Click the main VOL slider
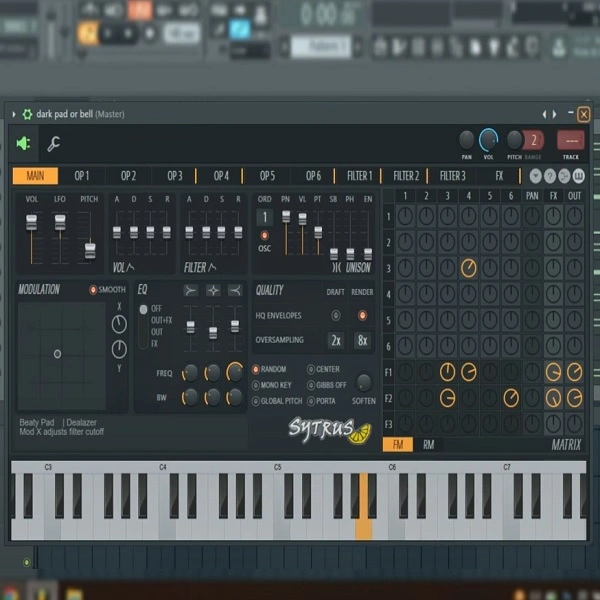 point(31,222)
